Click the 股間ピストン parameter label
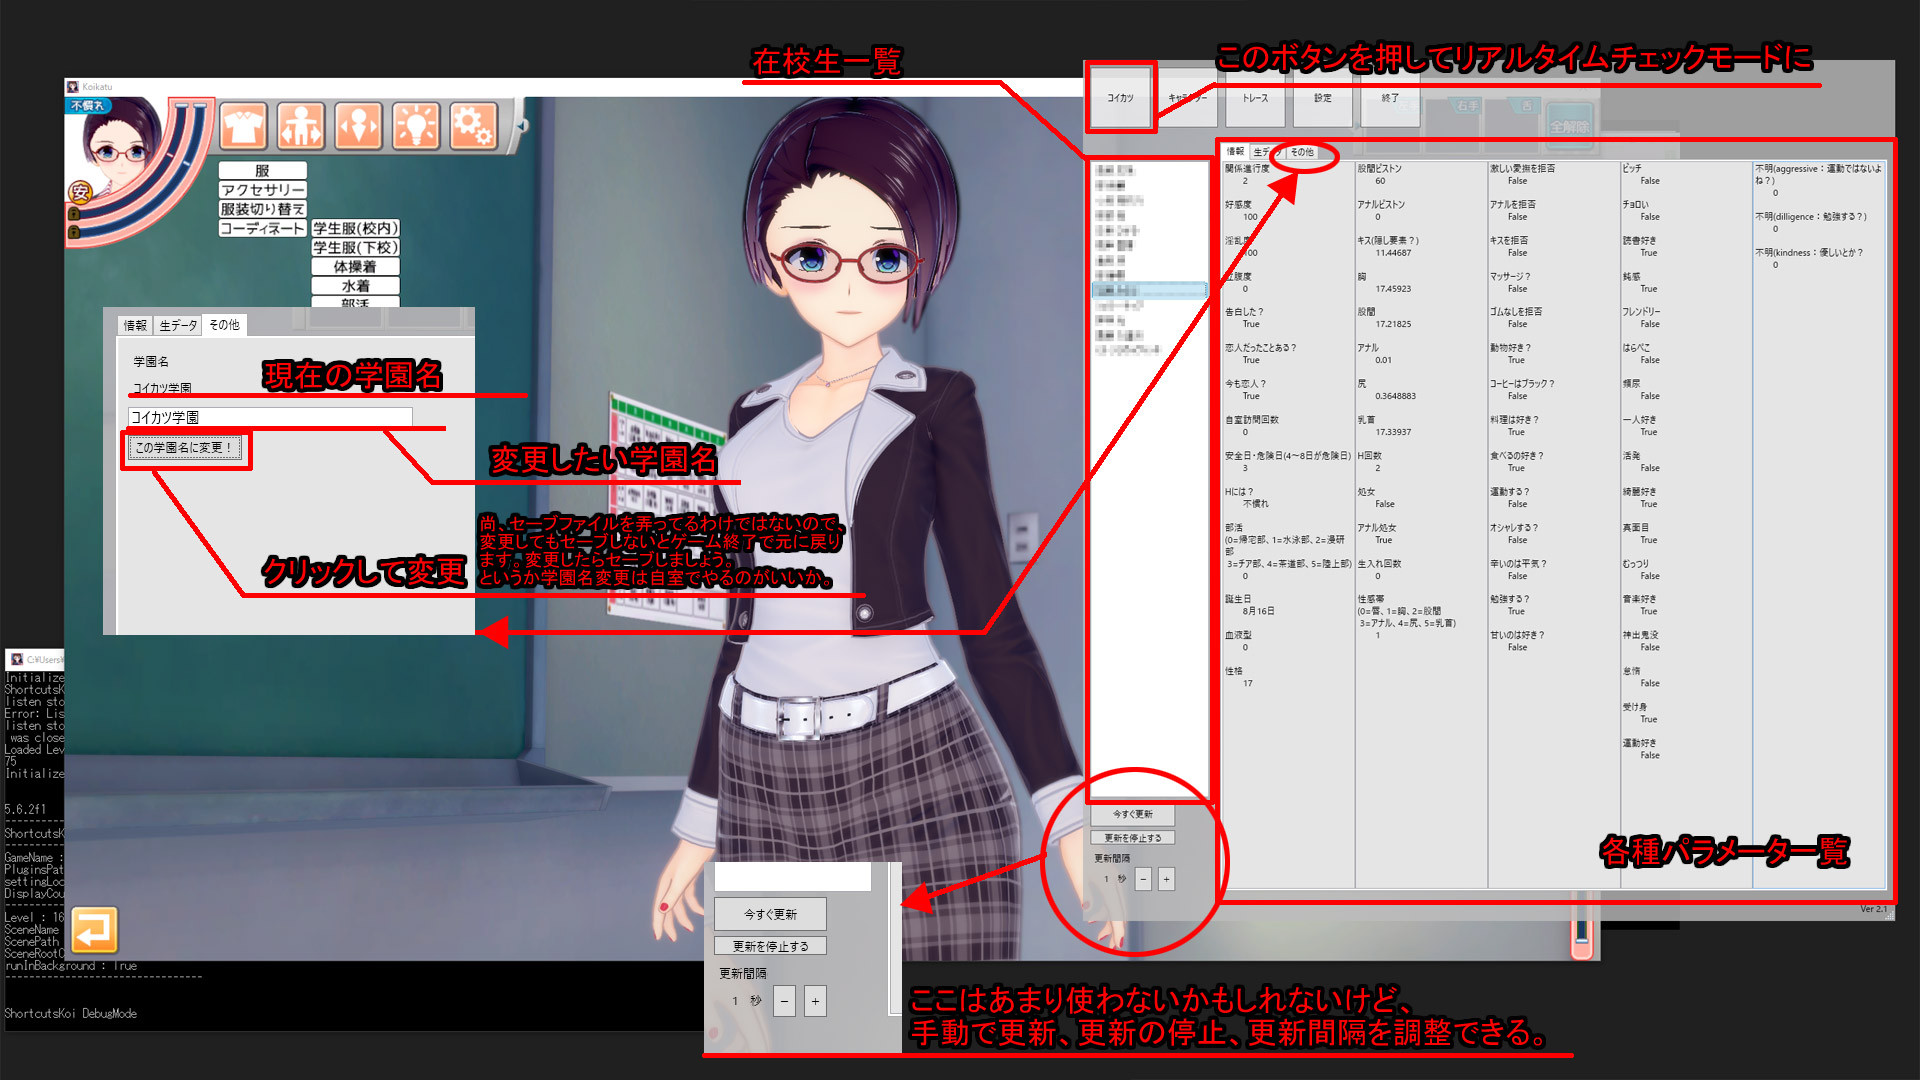Viewport: 1920px width, 1080px height. 1380,169
